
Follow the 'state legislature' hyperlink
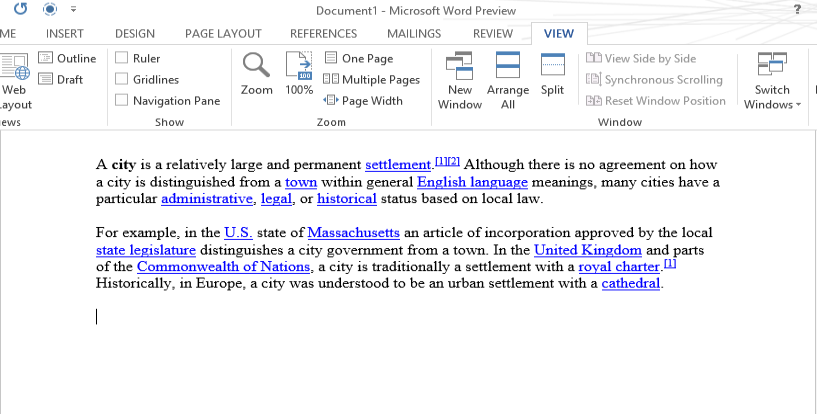tap(146, 250)
